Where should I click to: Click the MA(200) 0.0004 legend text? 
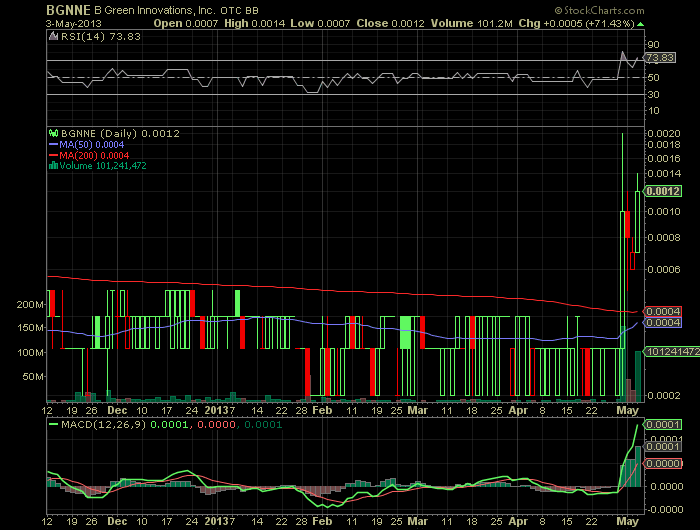tap(94, 155)
